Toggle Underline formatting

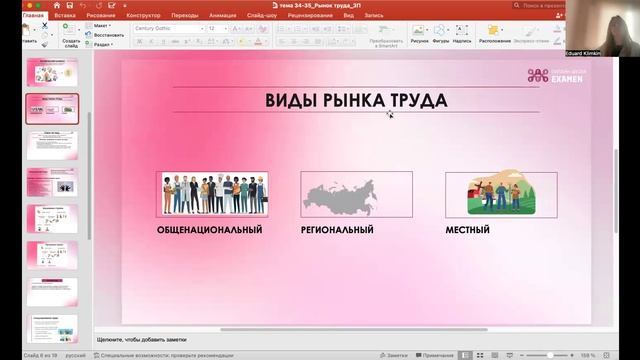pos(163,42)
